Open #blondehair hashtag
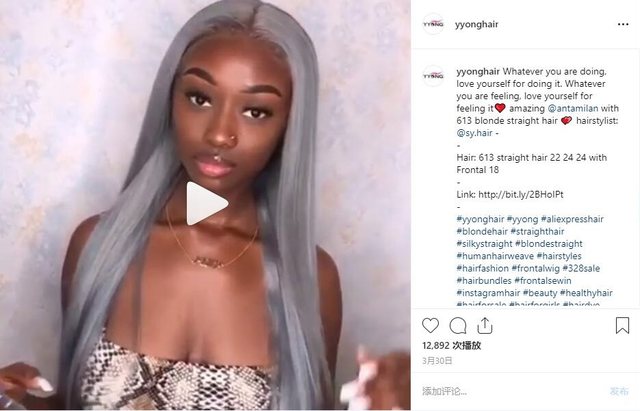 [482, 231]
